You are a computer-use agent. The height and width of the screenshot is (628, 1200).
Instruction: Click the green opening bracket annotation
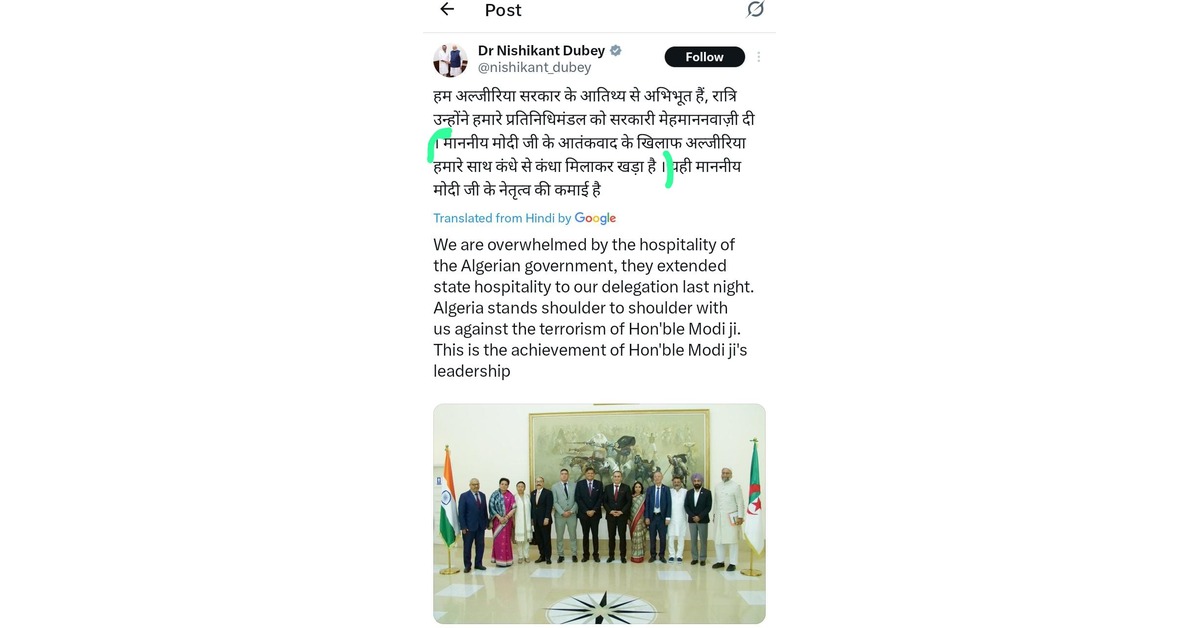tap(437, 145)
